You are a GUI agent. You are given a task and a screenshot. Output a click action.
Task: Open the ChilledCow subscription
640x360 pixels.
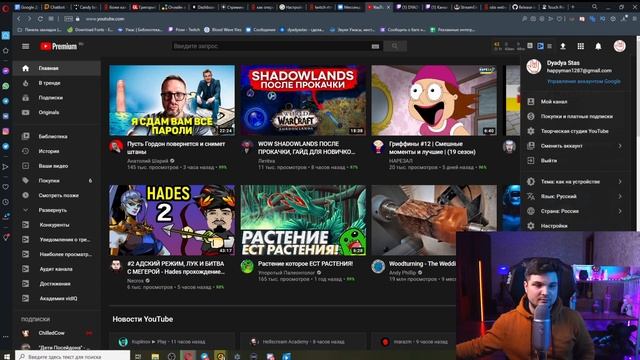[x=56, y=333]
